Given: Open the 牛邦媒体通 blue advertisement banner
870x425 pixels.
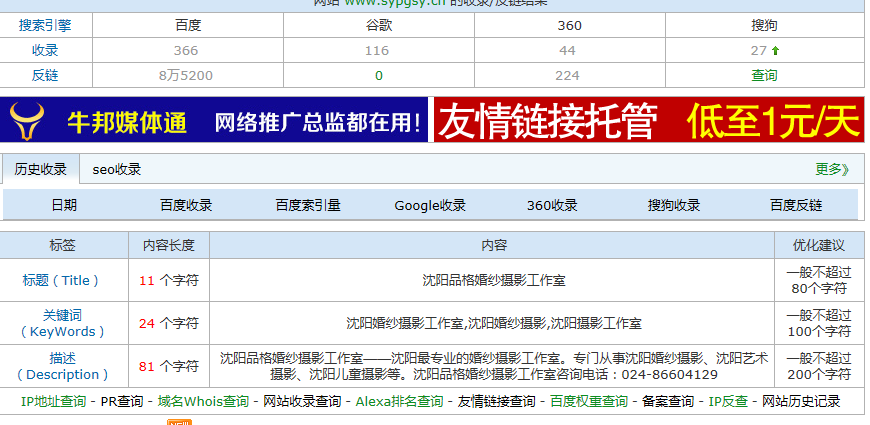Looking at the screenshot, I should pyautogui.click(x=214, y=120).
